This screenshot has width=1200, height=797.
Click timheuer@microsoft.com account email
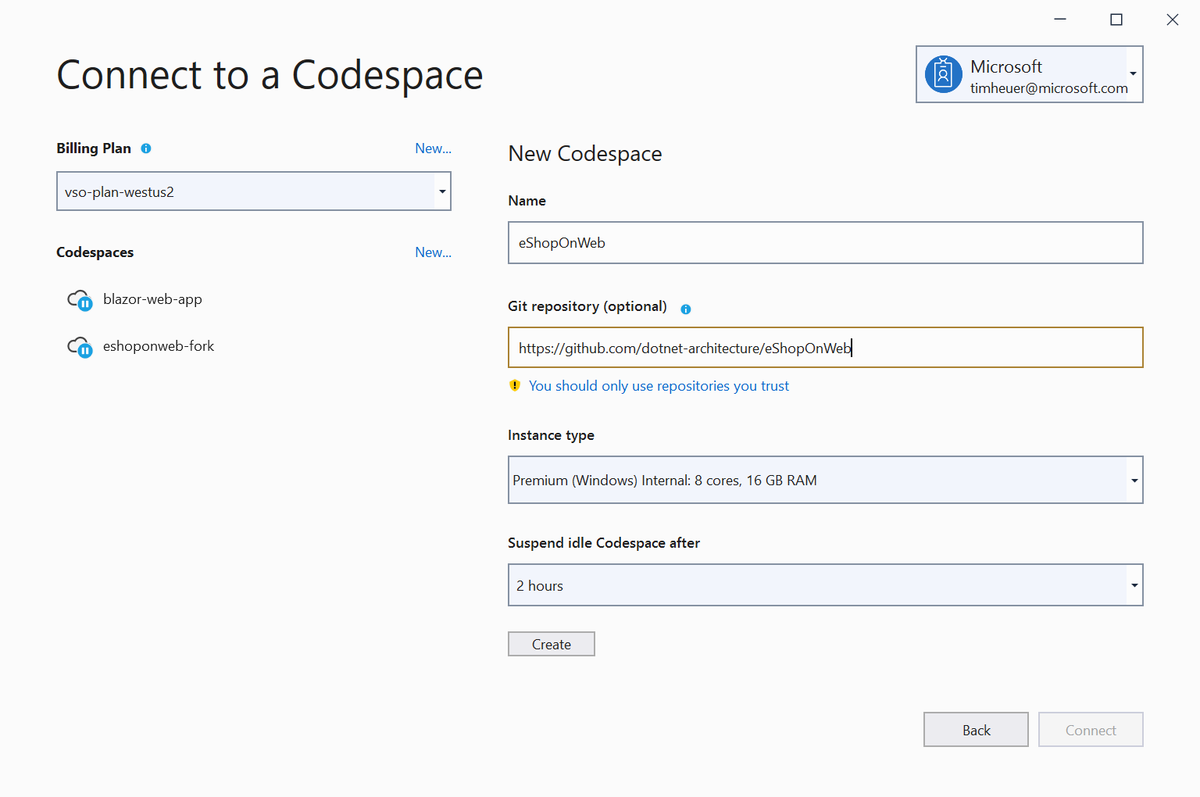[1049, 88]
